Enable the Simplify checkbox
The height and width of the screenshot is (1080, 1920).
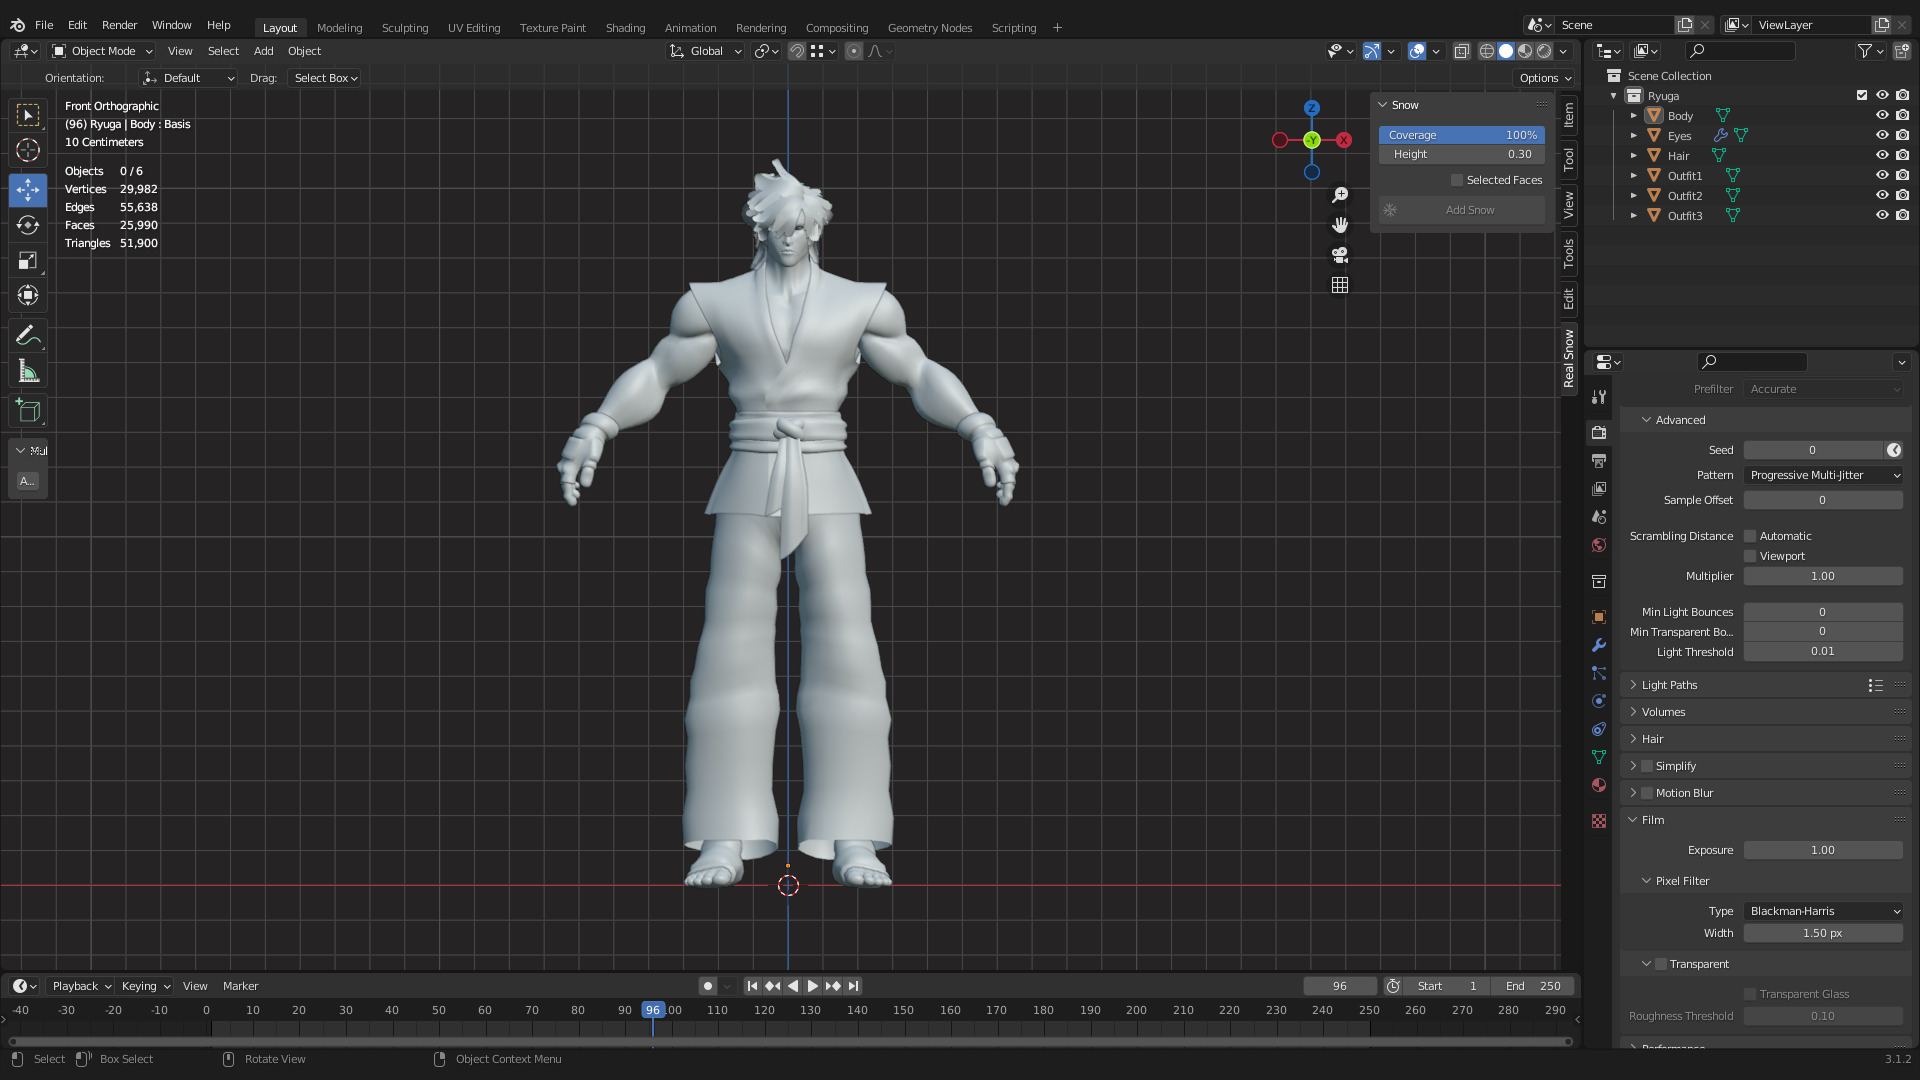coord(1647,766)
